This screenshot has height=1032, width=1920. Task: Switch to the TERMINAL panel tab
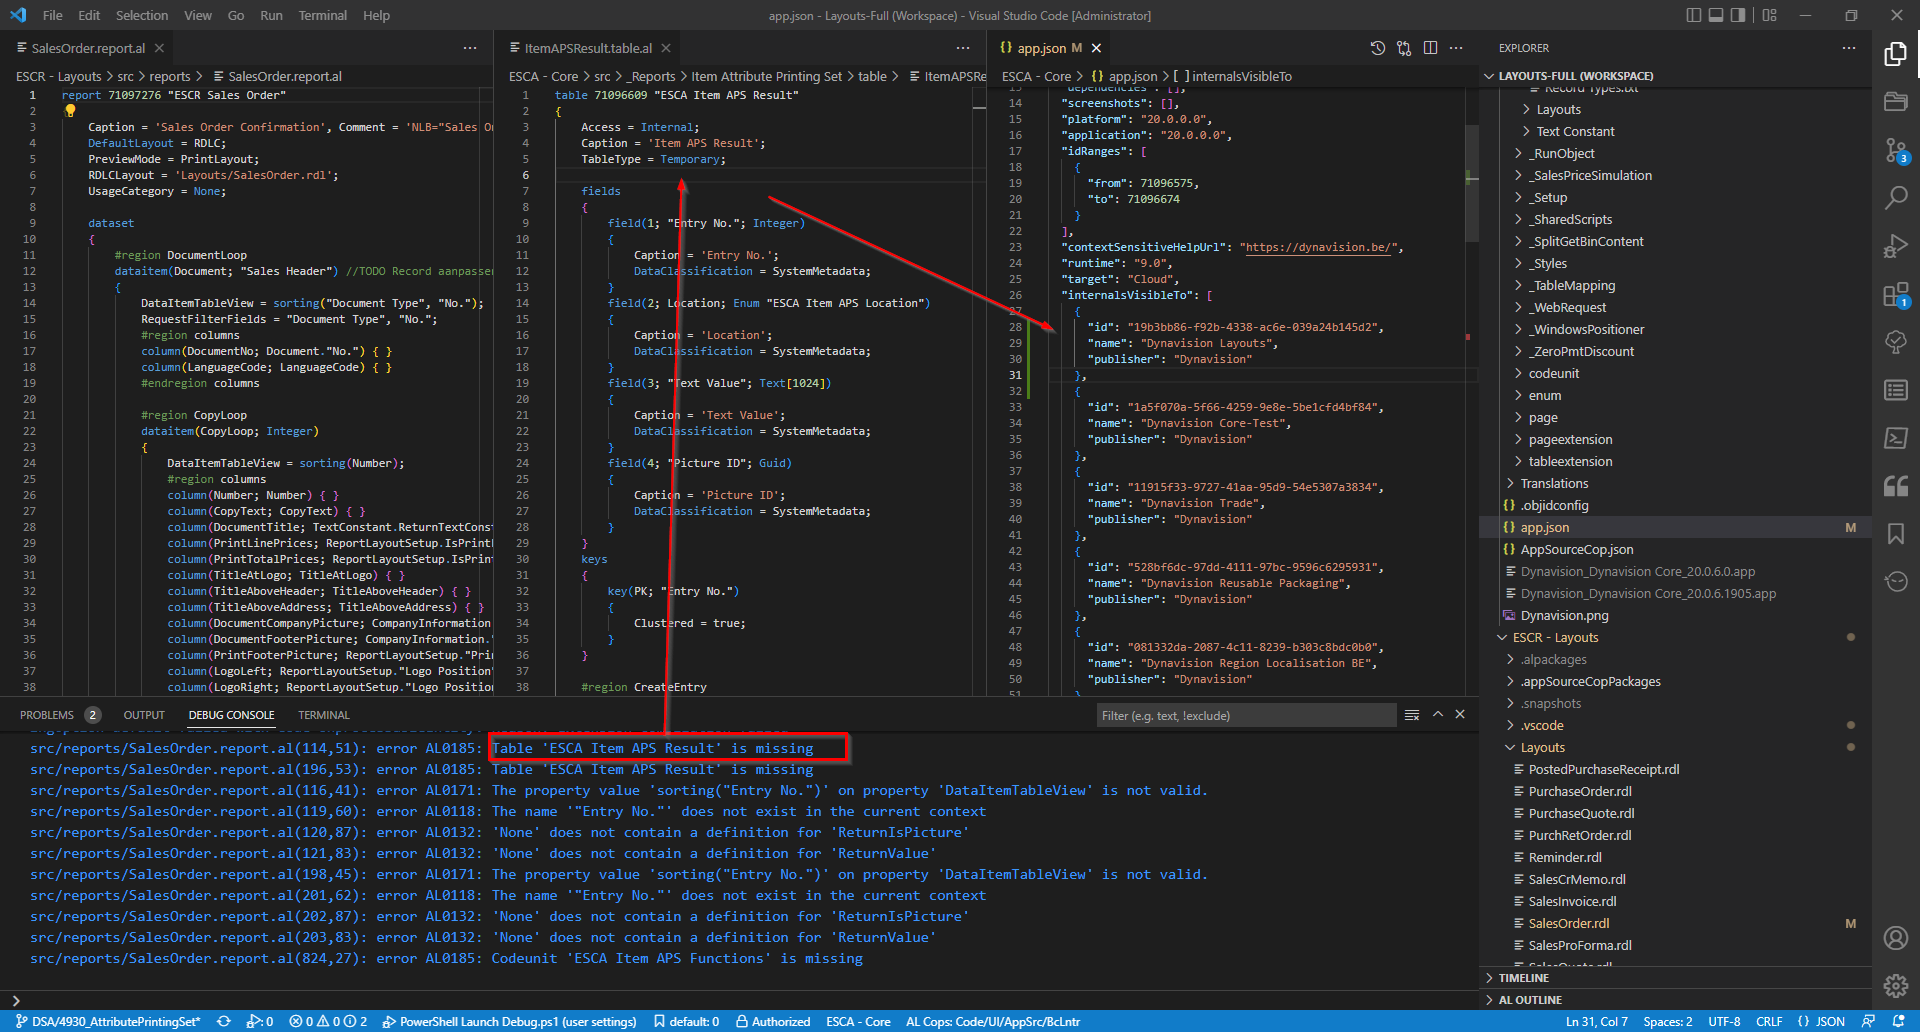323,714
